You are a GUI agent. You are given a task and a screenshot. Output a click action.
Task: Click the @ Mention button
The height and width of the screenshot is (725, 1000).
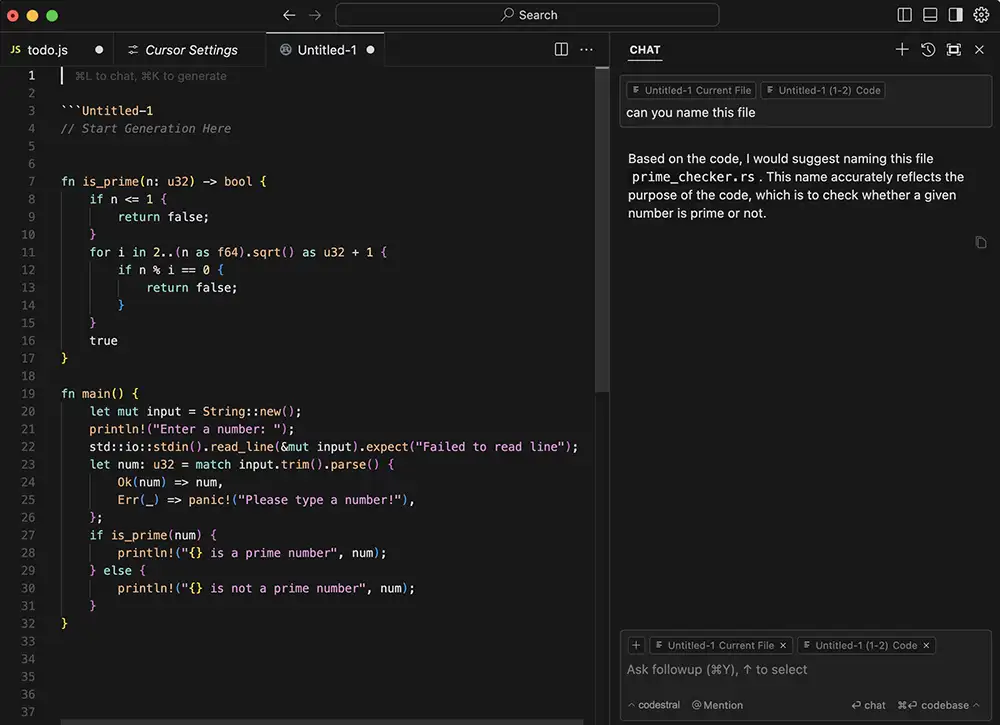[717, 705]
